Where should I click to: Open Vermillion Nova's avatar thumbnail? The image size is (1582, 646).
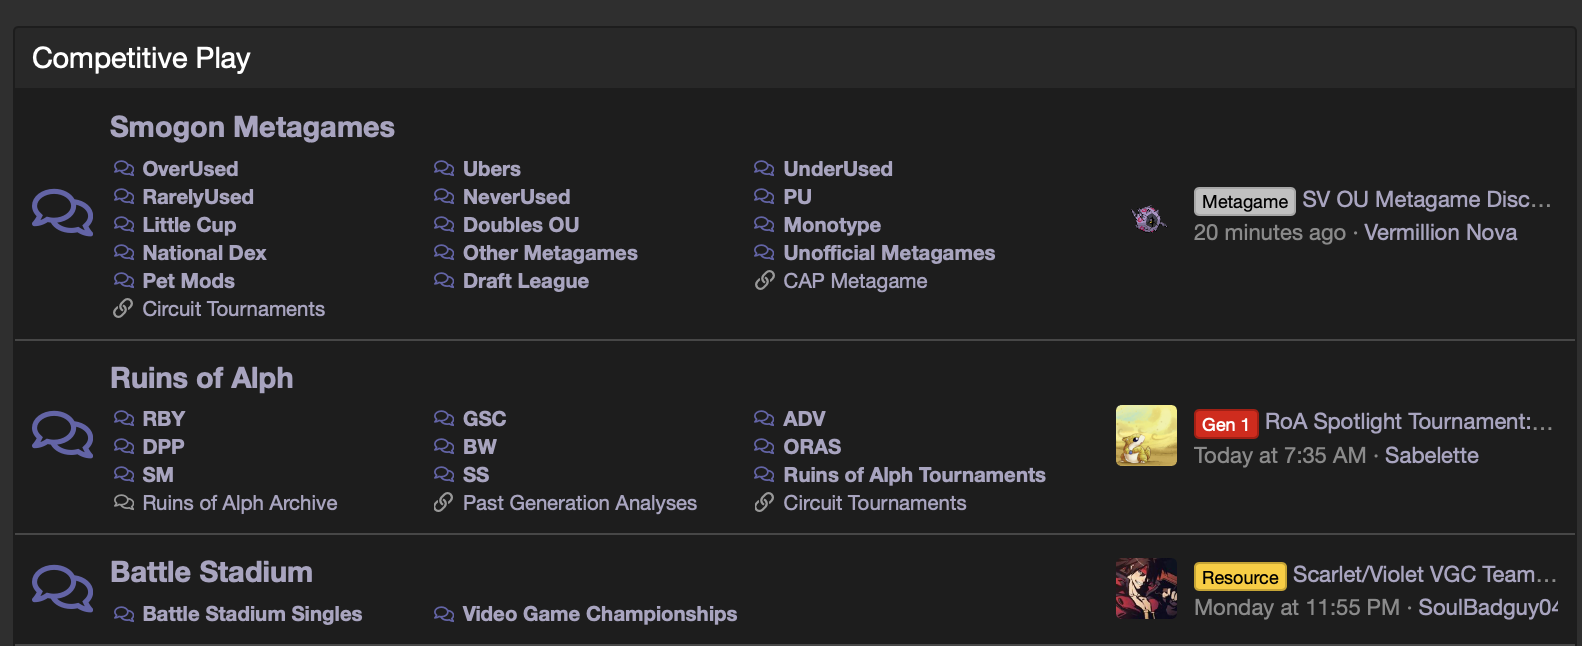point(1149,218)
